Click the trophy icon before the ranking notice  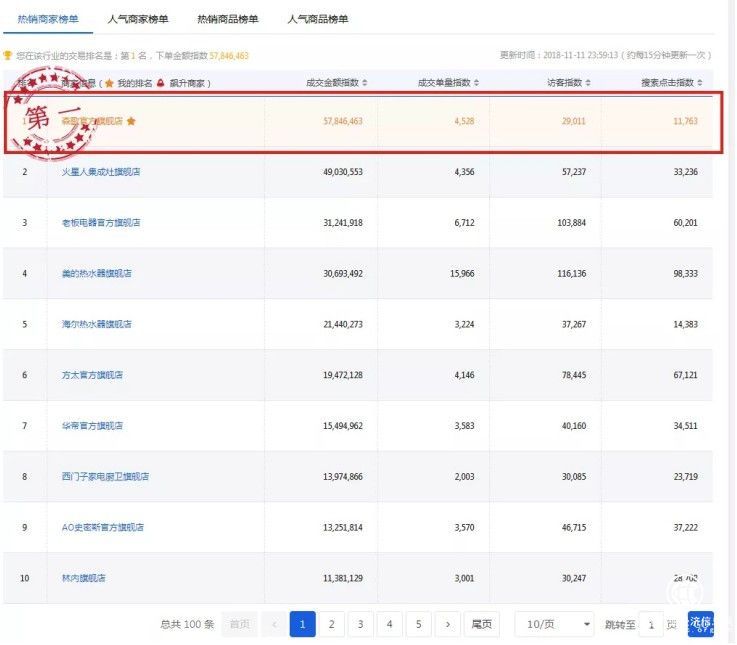pyautogui.click(x=8, y=56)
